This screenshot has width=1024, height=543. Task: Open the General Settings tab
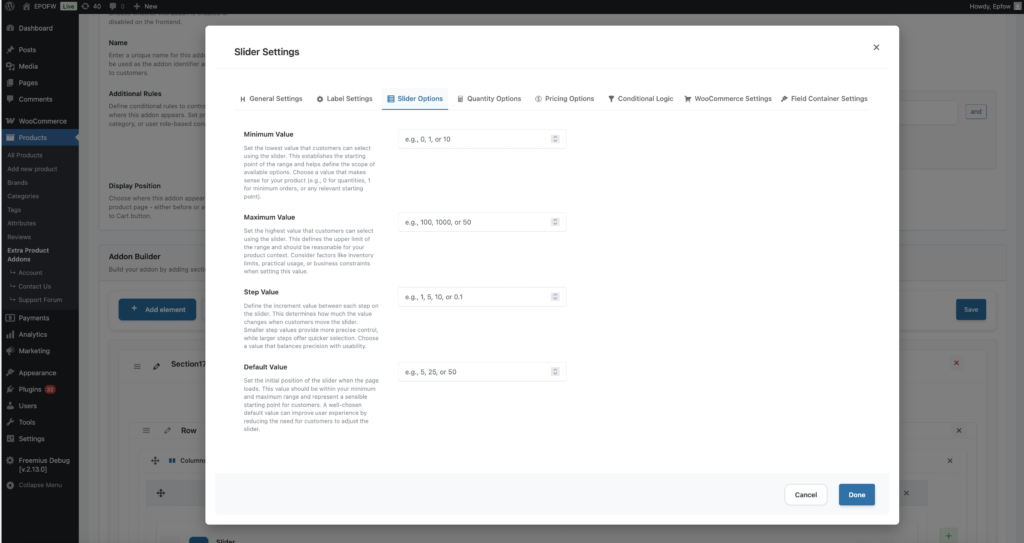pos(271,99)
